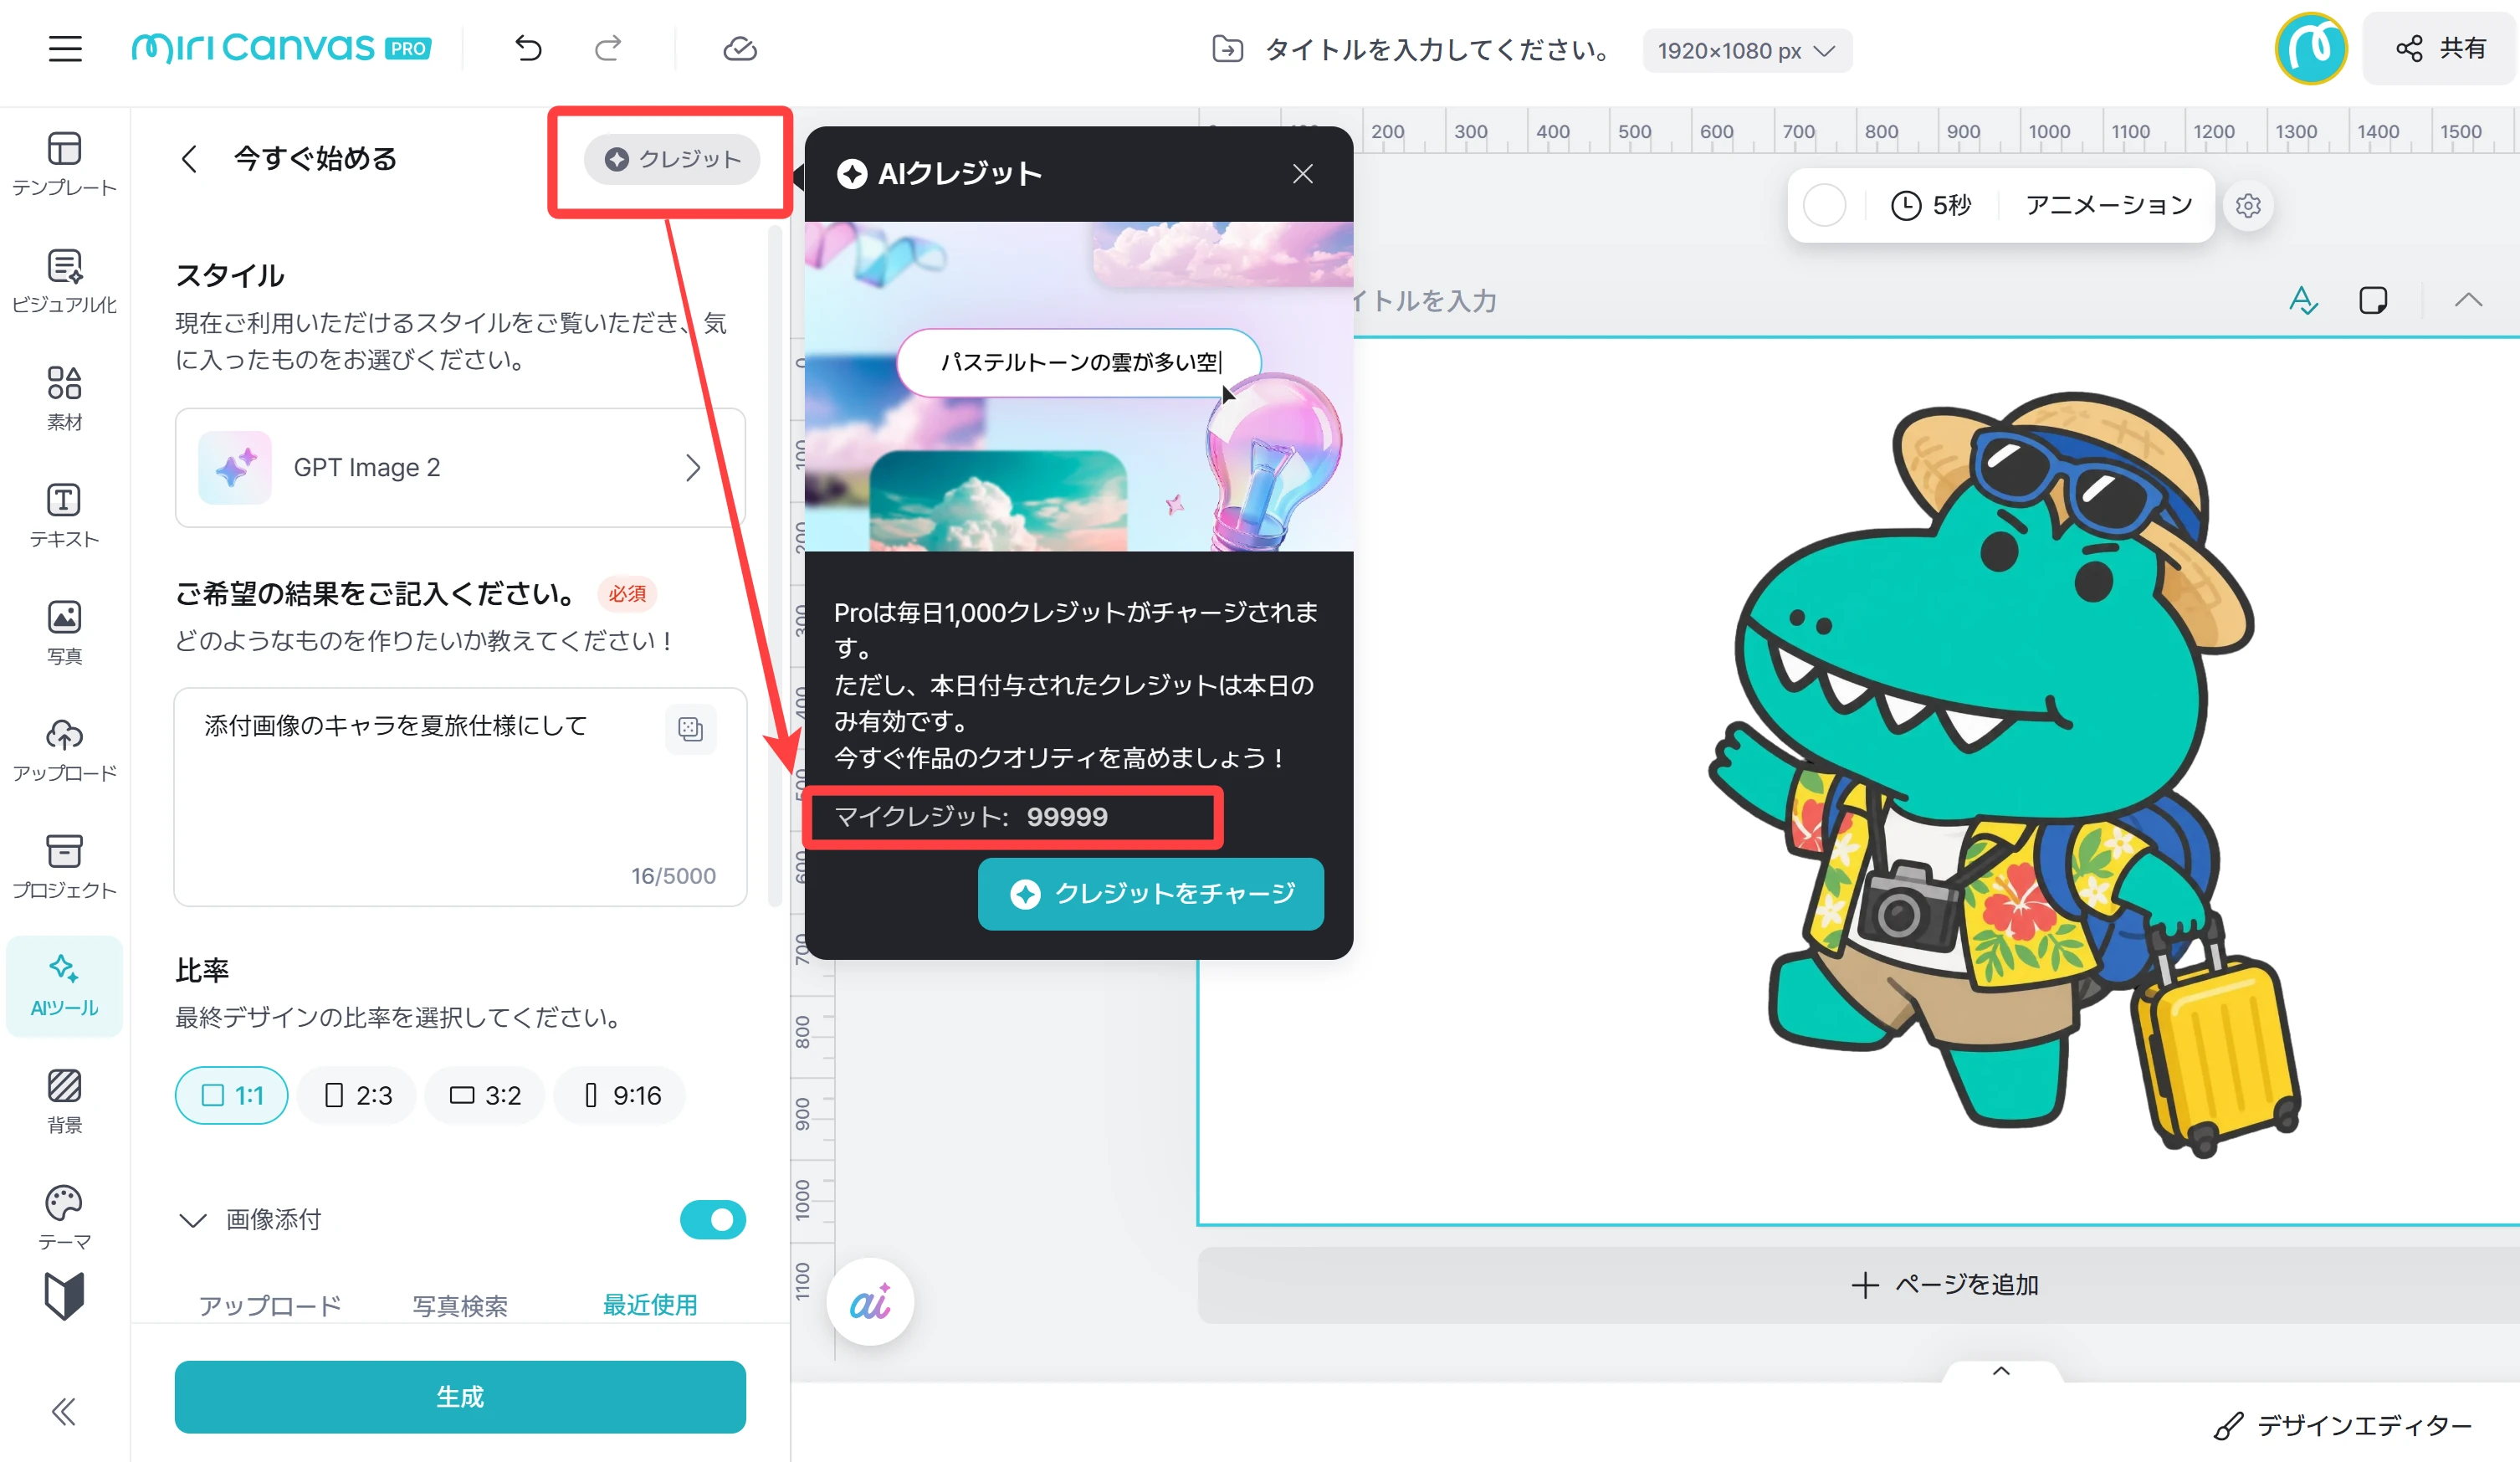
Task: Click the クレジット pill button
Action: (671, 159)
